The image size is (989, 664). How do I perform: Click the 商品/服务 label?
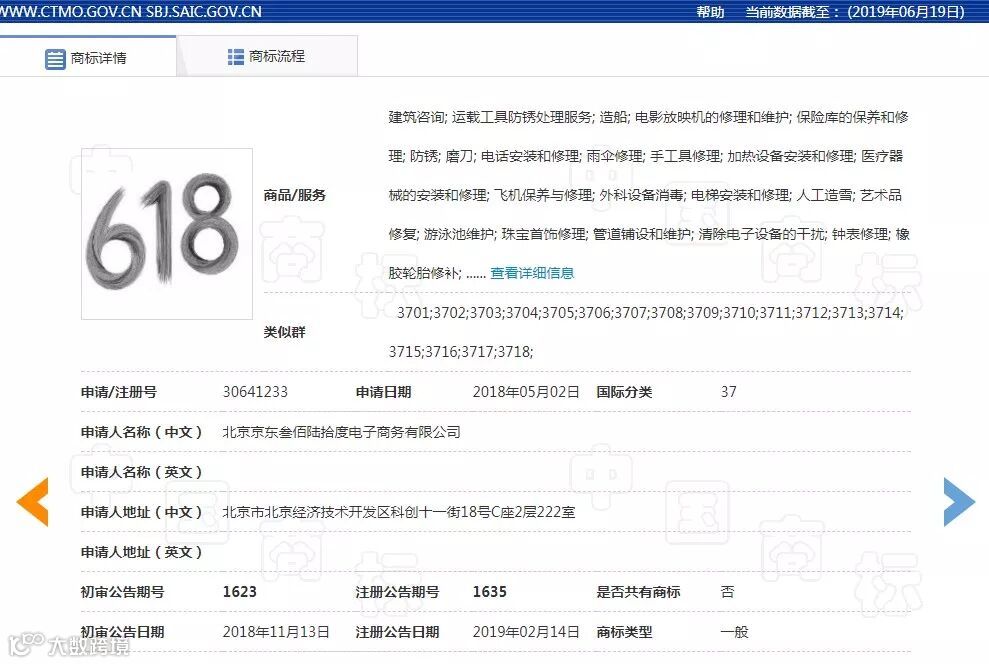(x=295, y=195)
